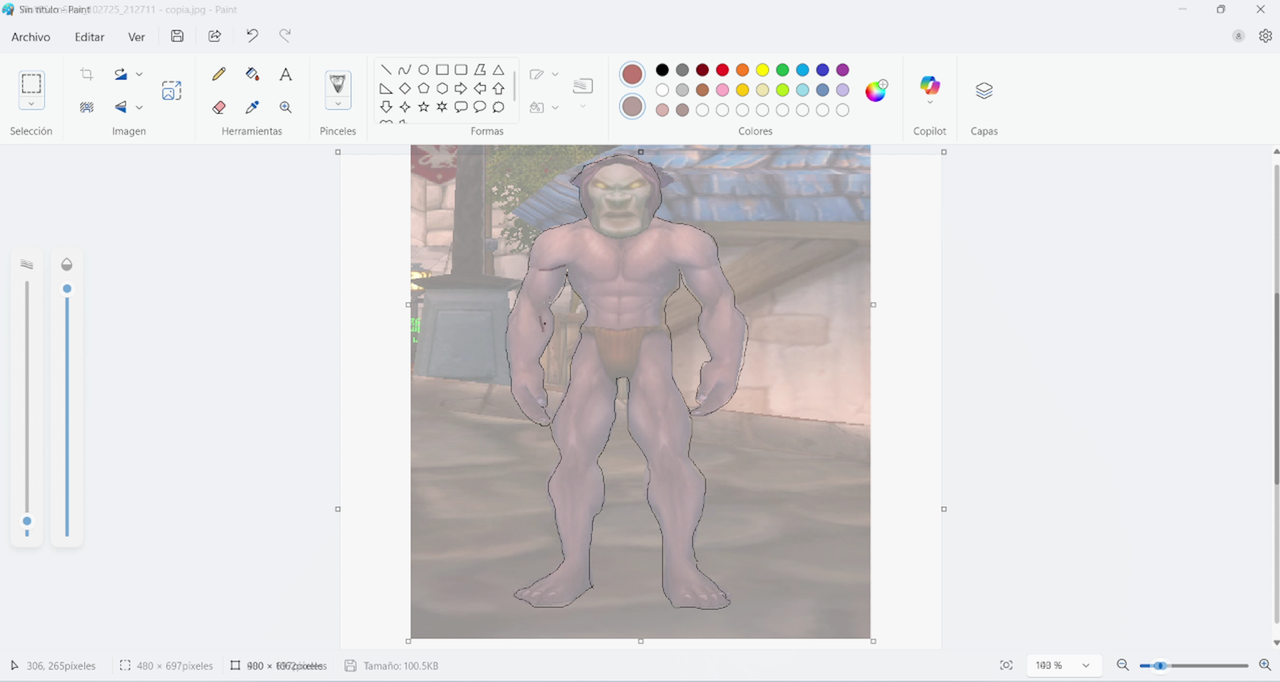Open the Editar menu

(x=89, y=37)
